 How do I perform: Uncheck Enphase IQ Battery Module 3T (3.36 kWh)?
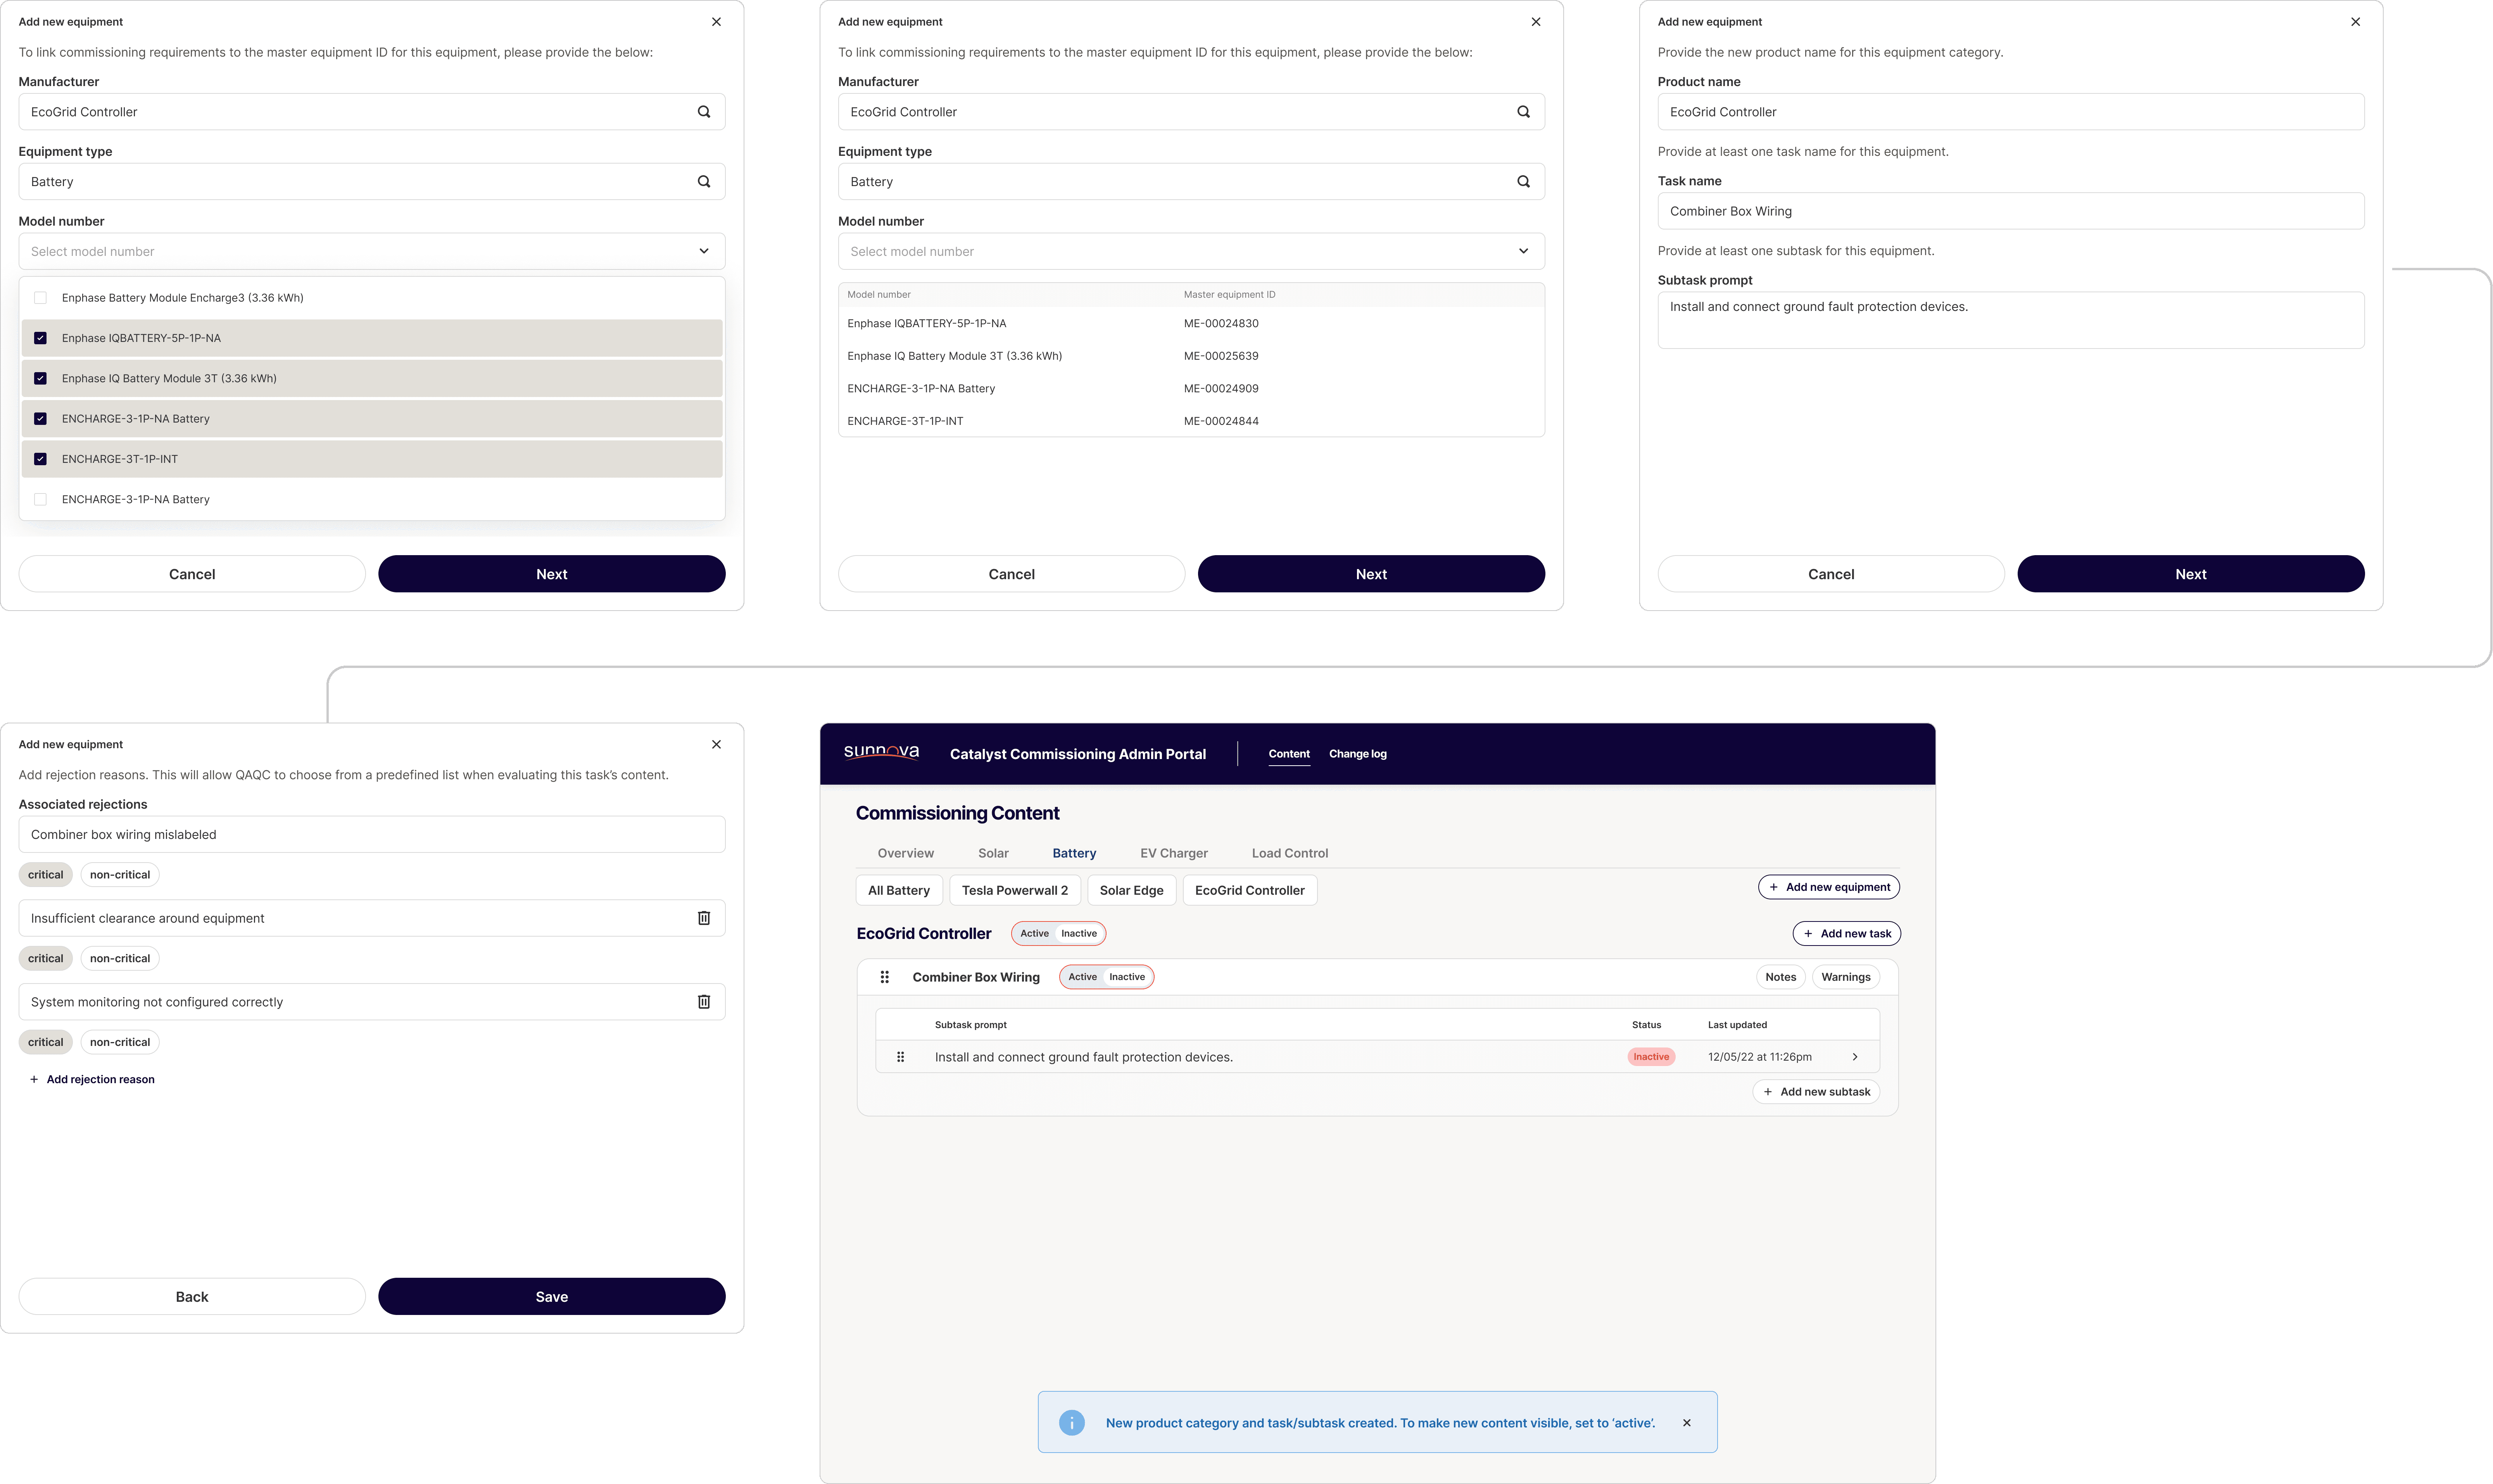(x=40, y=378)
